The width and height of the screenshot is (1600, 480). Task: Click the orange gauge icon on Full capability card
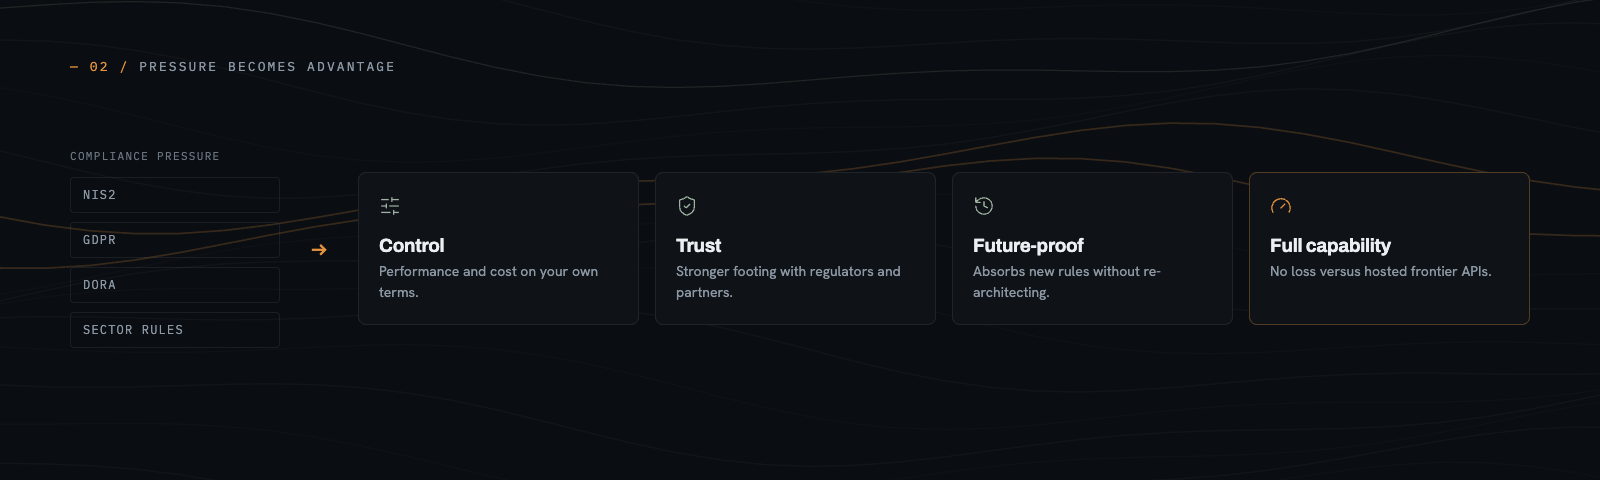pos(1281,206)
